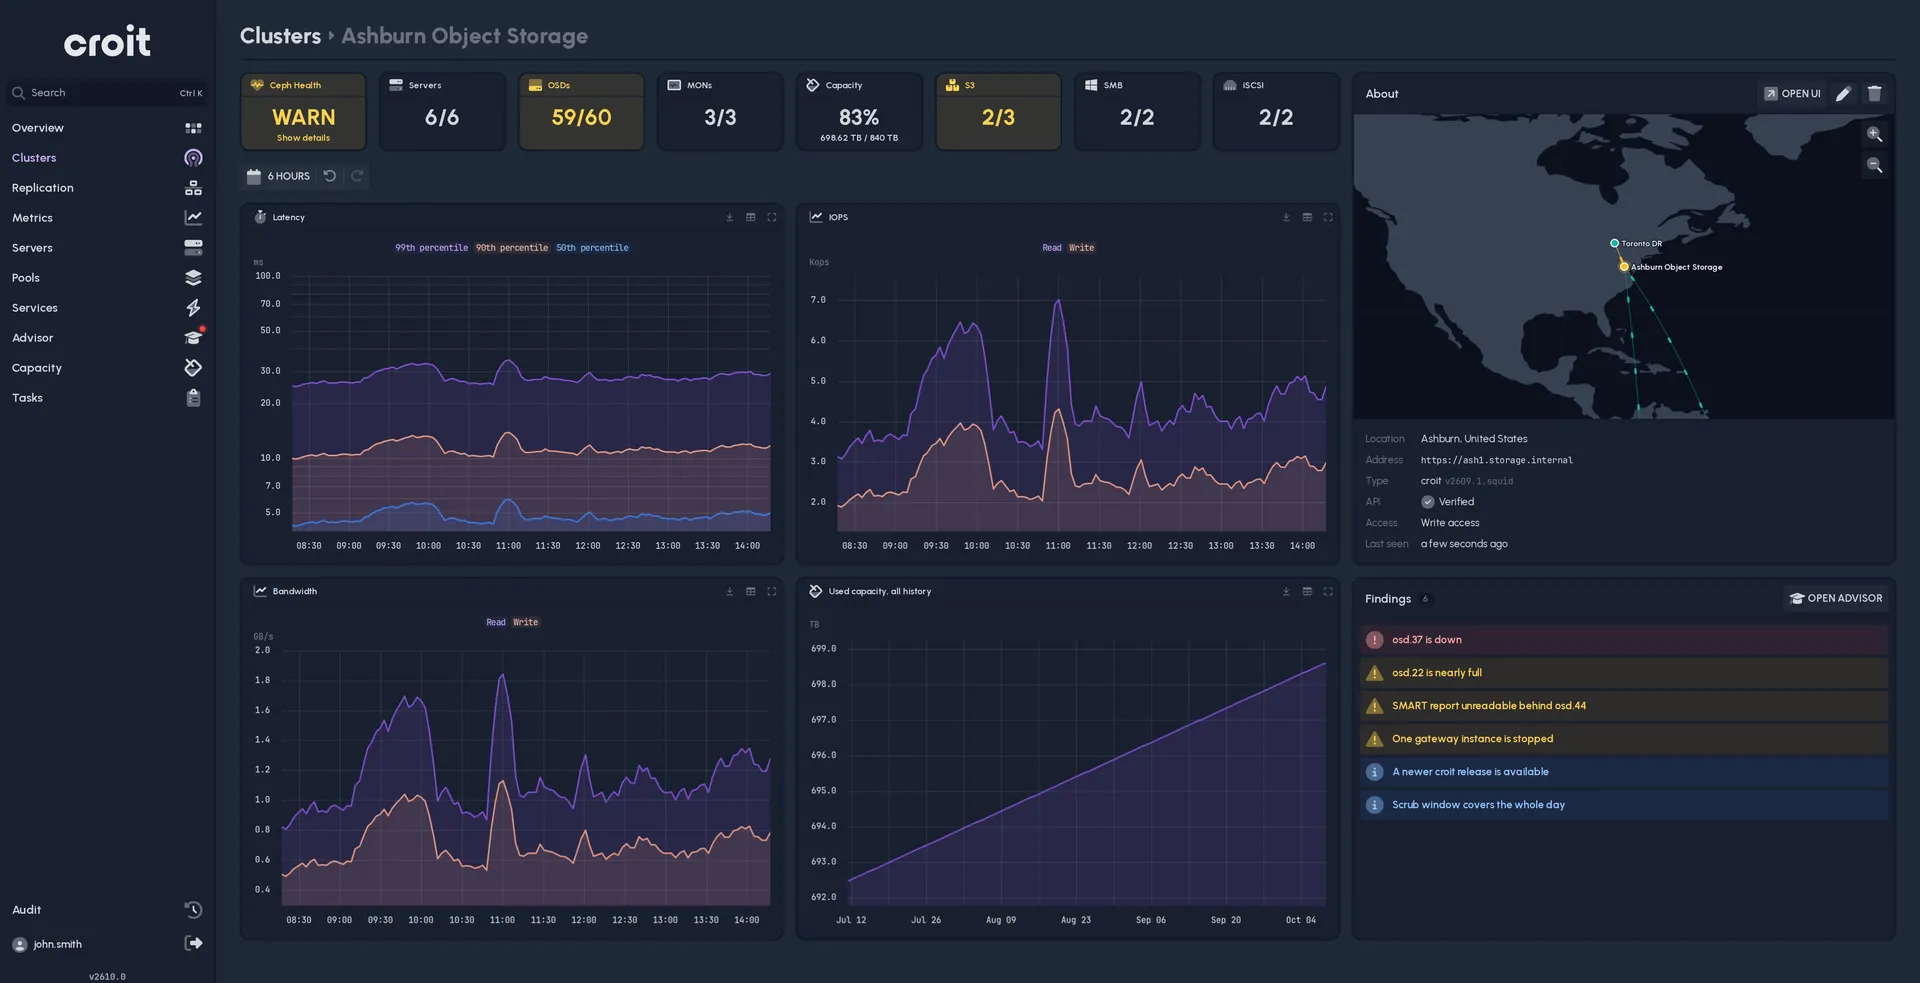Click the OPEN UI button

coord(1792,93)
